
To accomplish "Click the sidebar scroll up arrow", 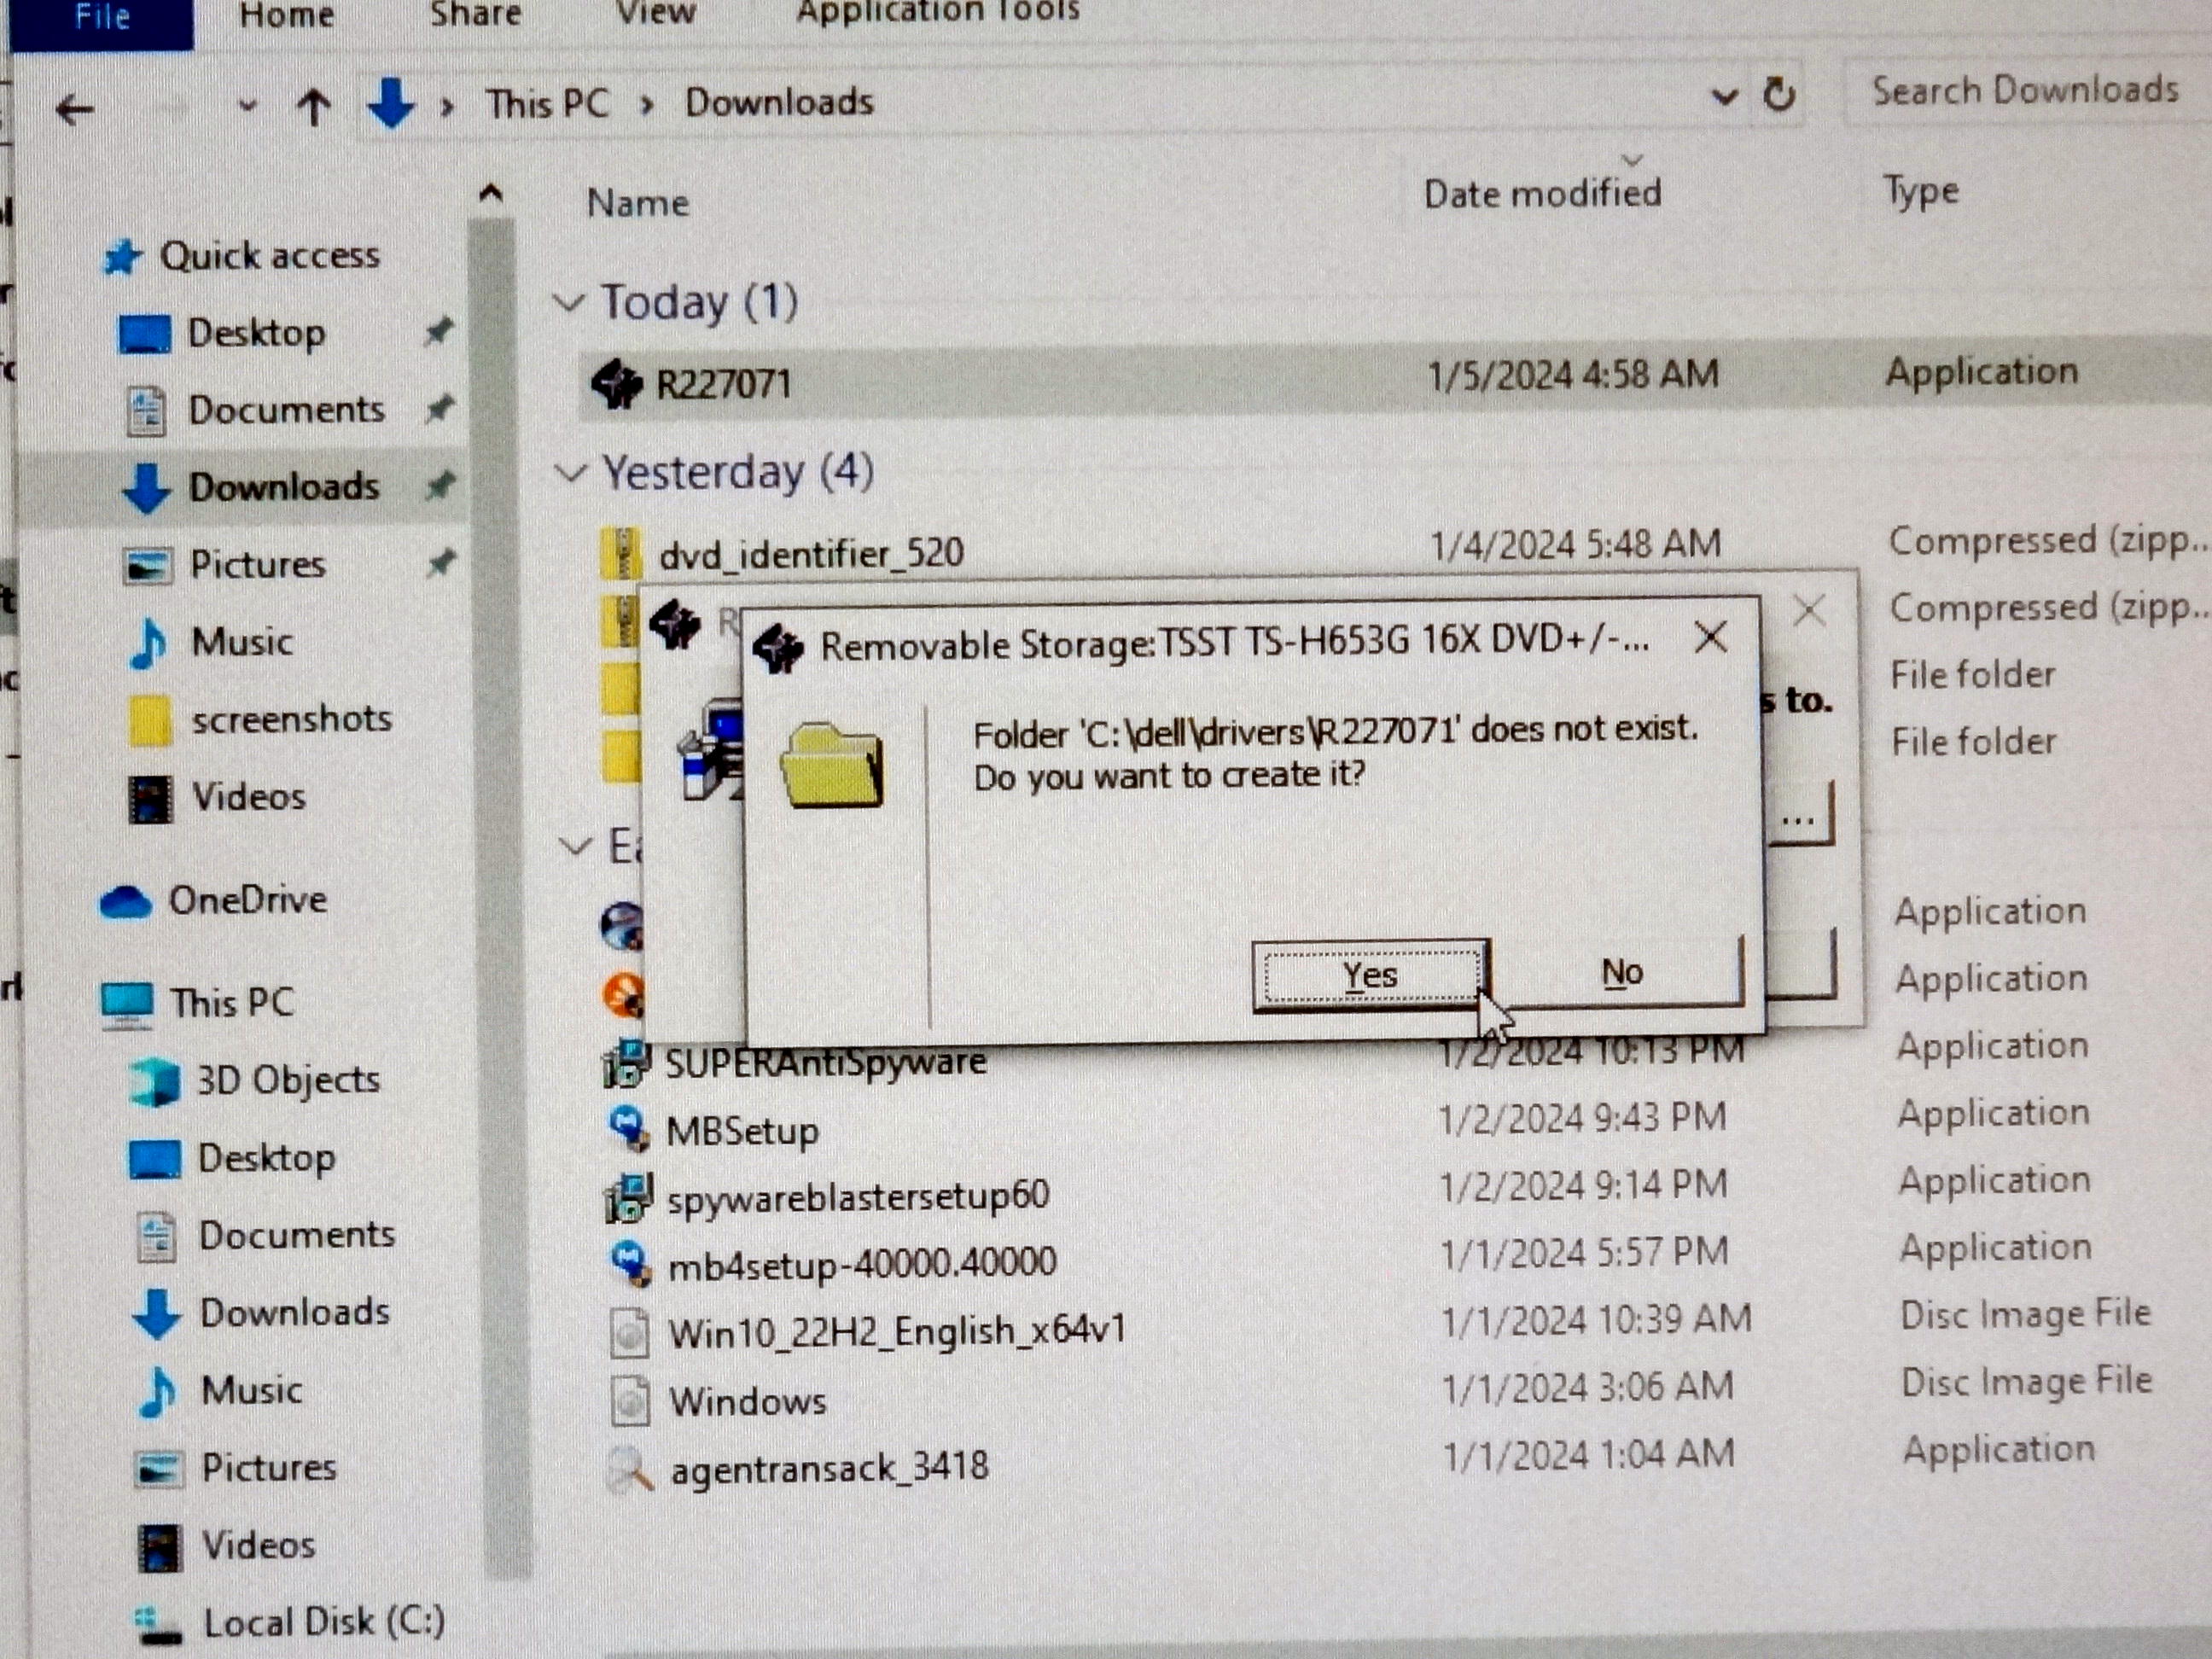I will [490, 193].
